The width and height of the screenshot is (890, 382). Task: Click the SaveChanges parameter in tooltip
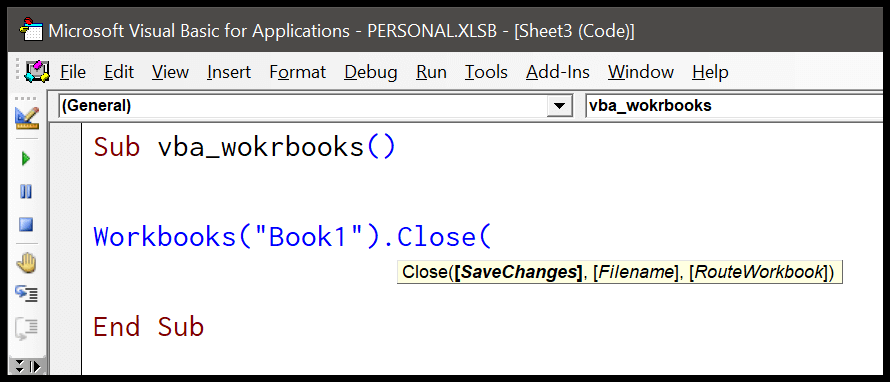(518, 272)
